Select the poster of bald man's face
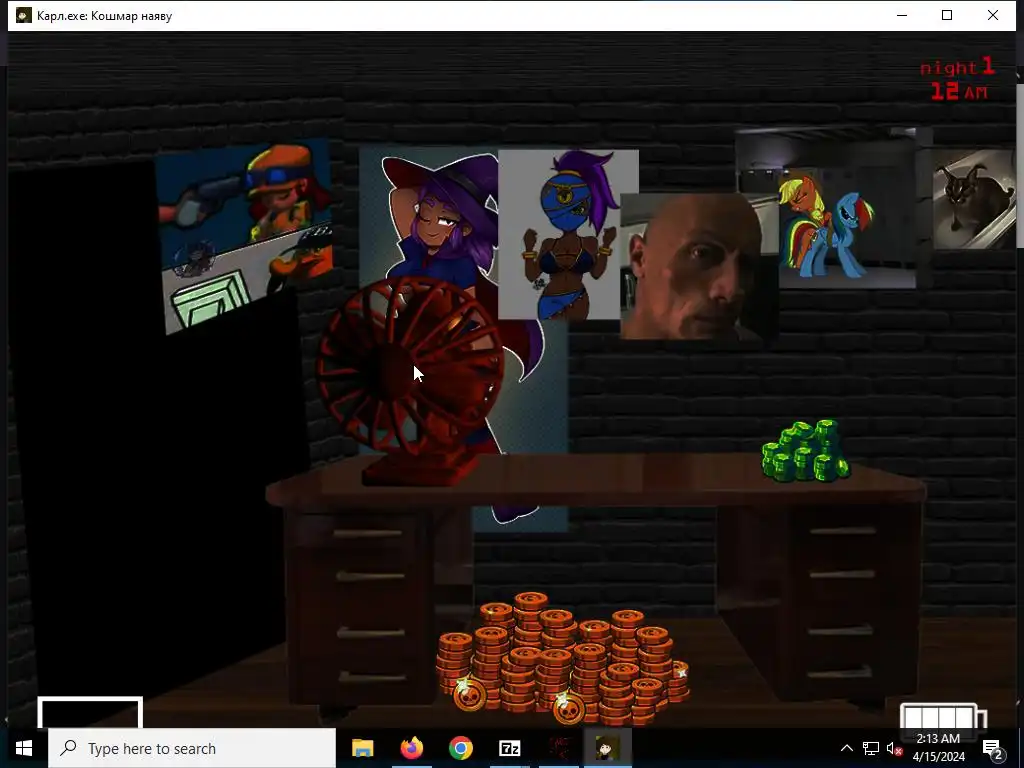Screen dimensions: 1024x768 [698, 266]
